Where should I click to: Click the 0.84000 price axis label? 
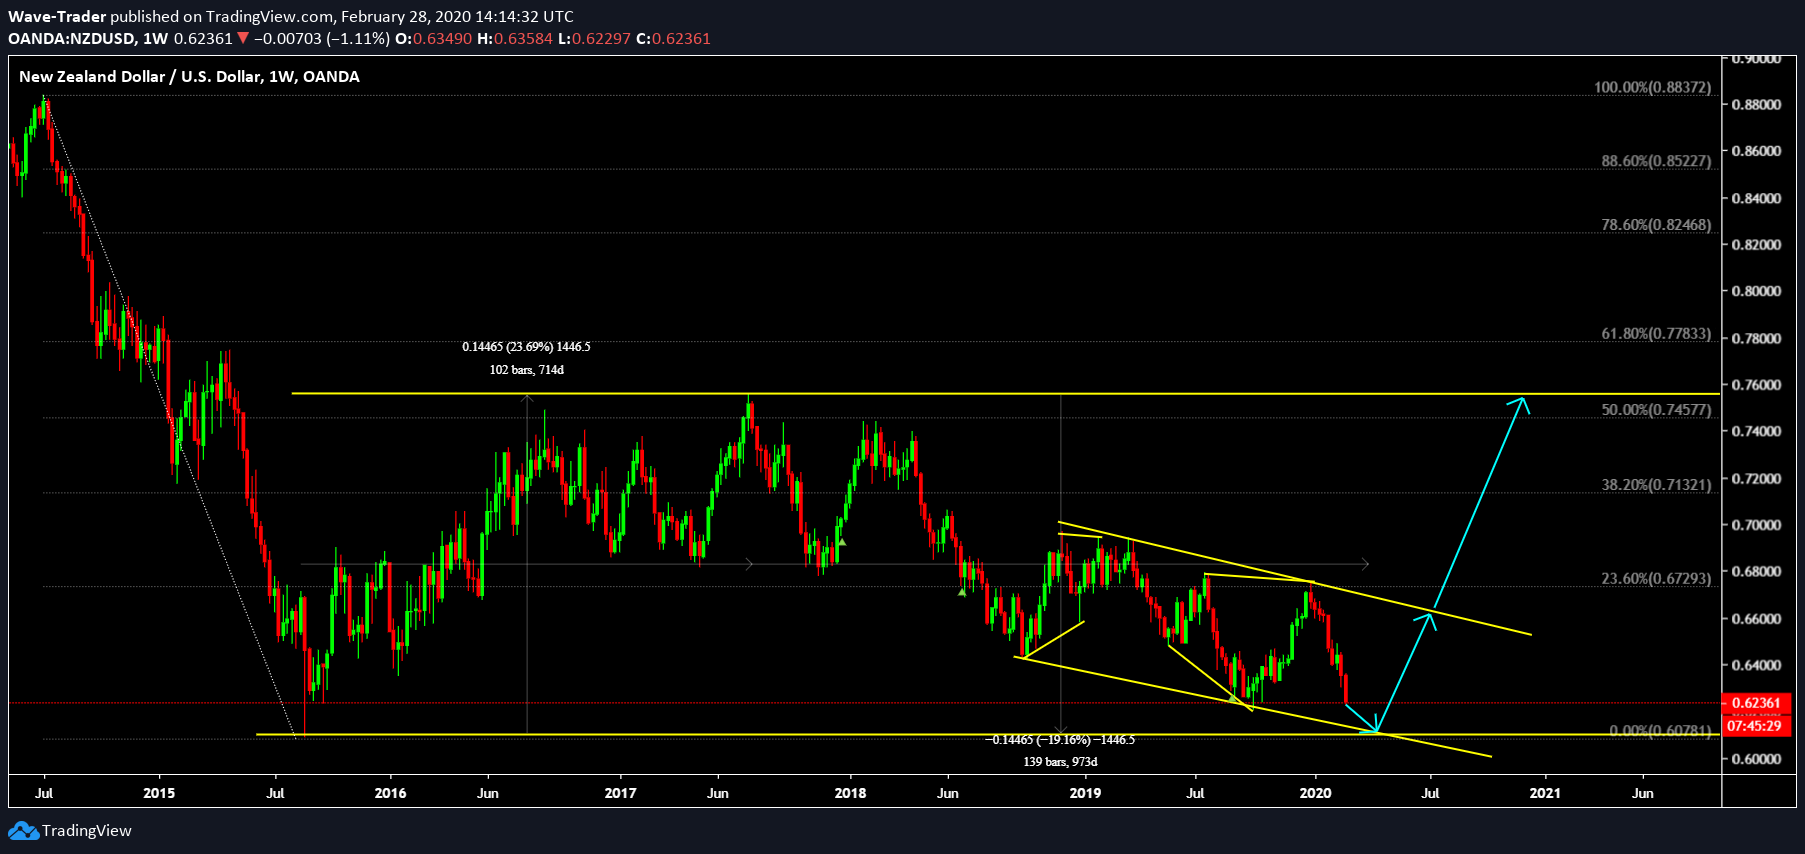pos(1756,199)
